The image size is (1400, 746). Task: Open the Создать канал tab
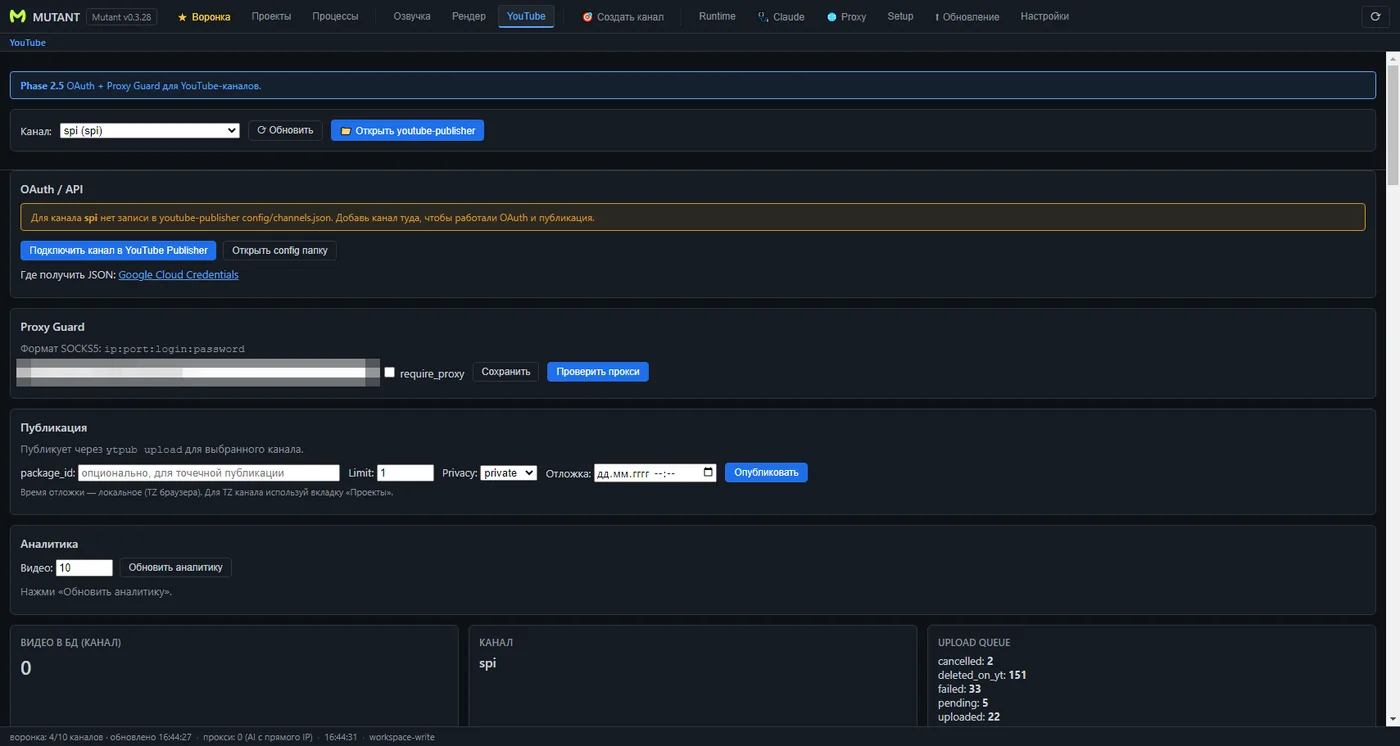click(x=623, y=17)
